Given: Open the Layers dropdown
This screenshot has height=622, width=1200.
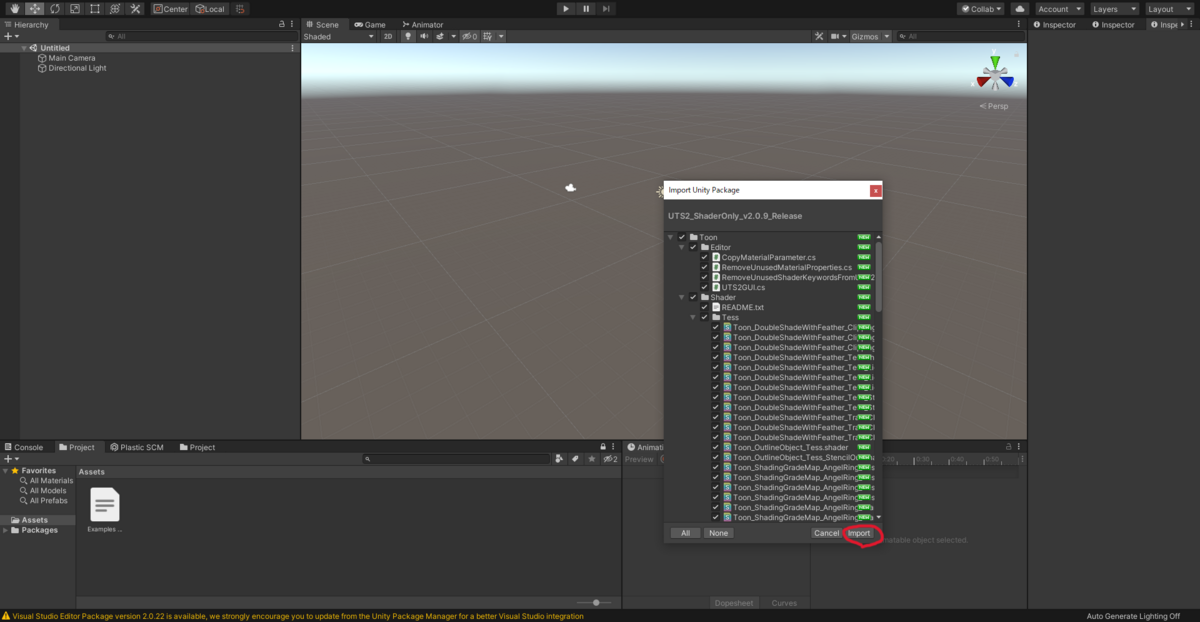Looking at the screenshot, I should coord(1114,9).
